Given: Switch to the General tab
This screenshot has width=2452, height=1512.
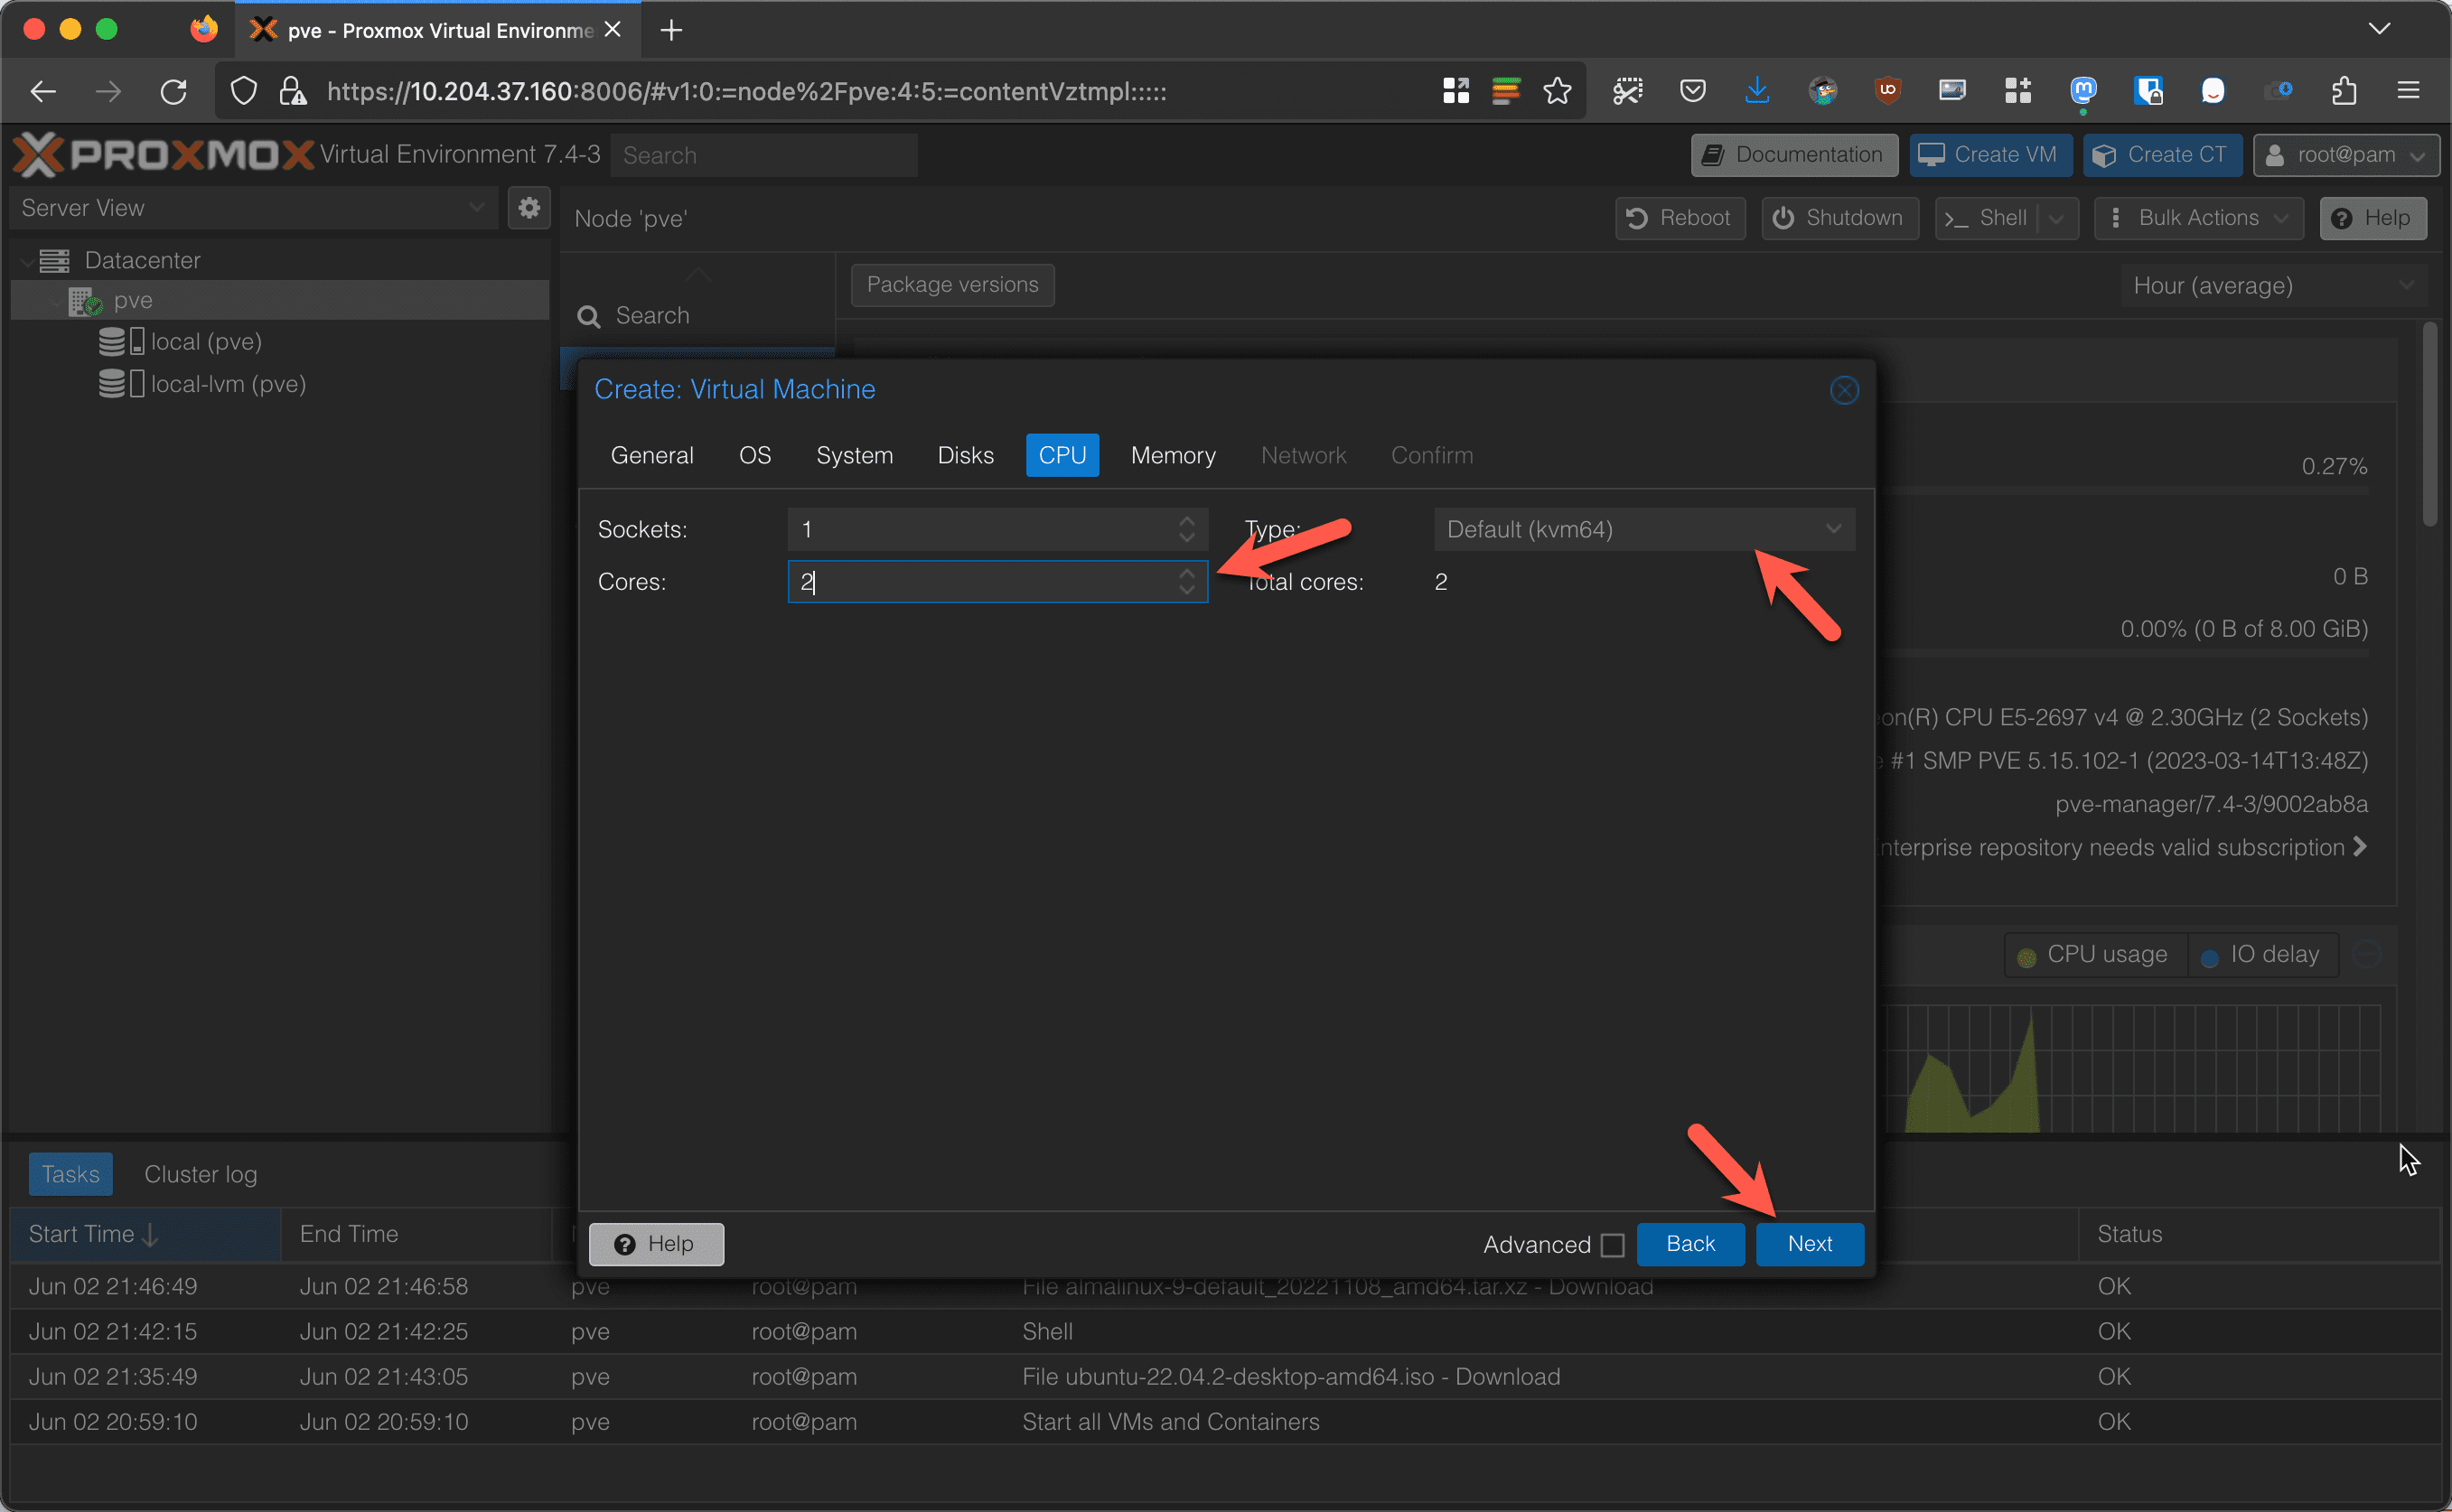Looking at the screenshot, I should (x=652, y=455).
